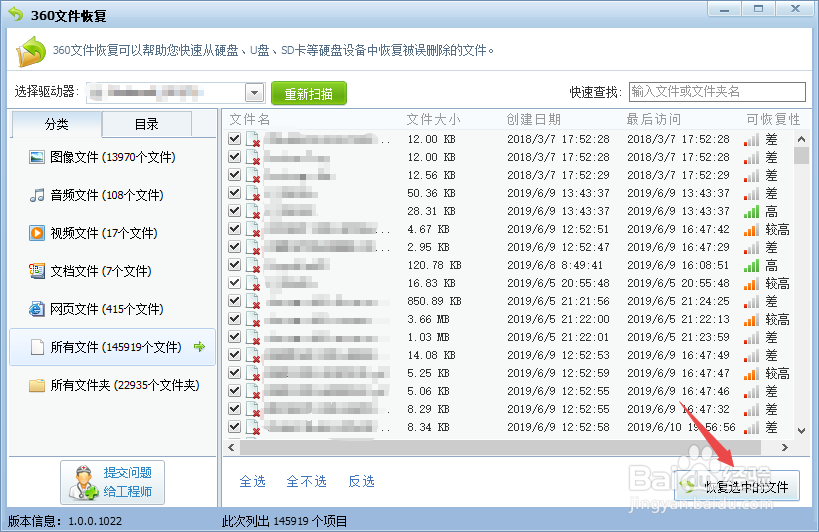Sort by 创建日期 column header
819x532 pixels.
click(533, 120)
